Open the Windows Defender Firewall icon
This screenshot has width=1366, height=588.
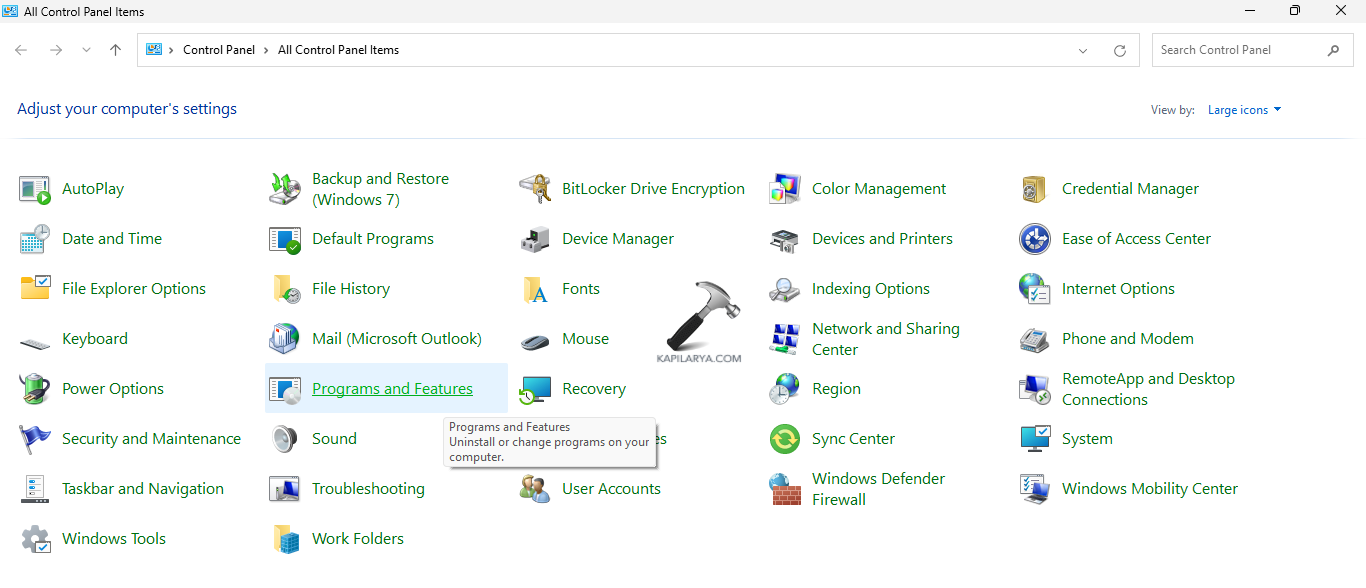(x=785, y=489)
